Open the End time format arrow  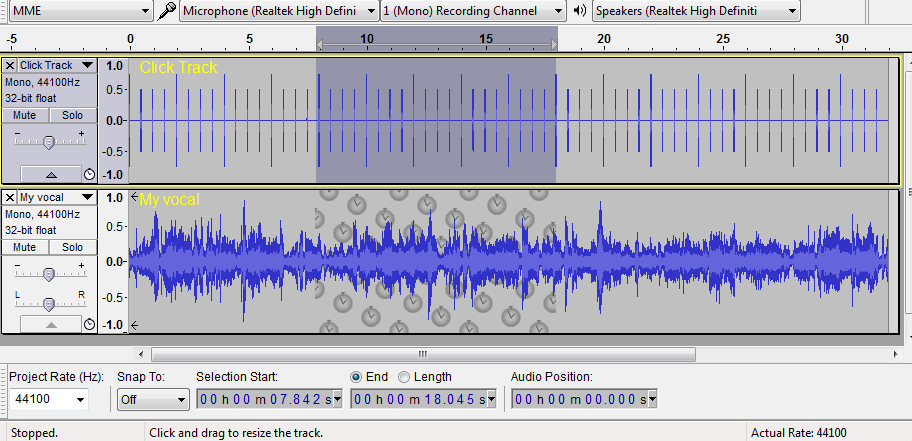click(491, 399)
